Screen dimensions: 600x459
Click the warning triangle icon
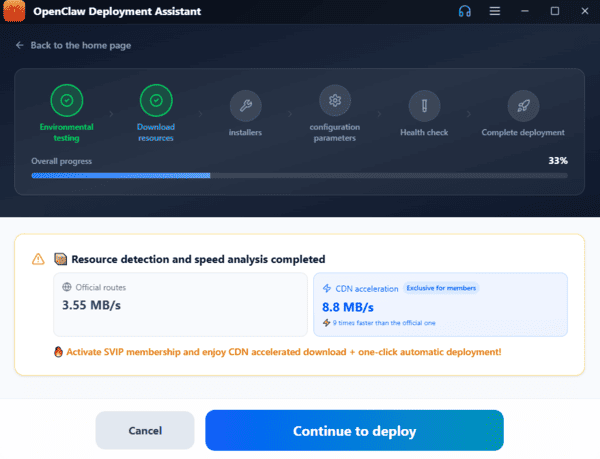click(x=38, y=259)
